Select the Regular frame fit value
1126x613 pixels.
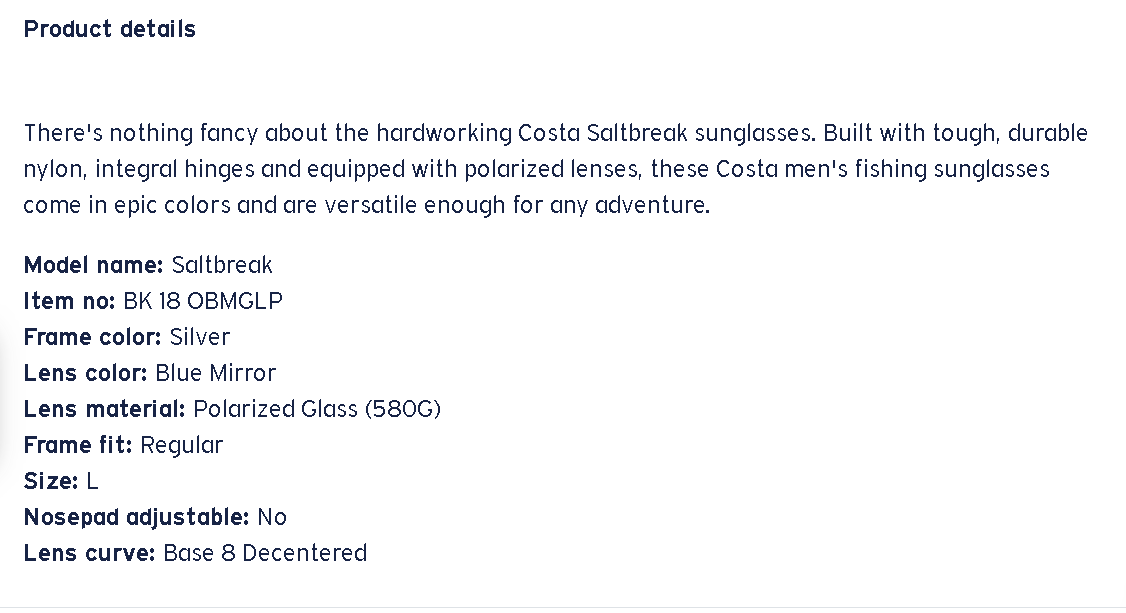coord(181,445)
